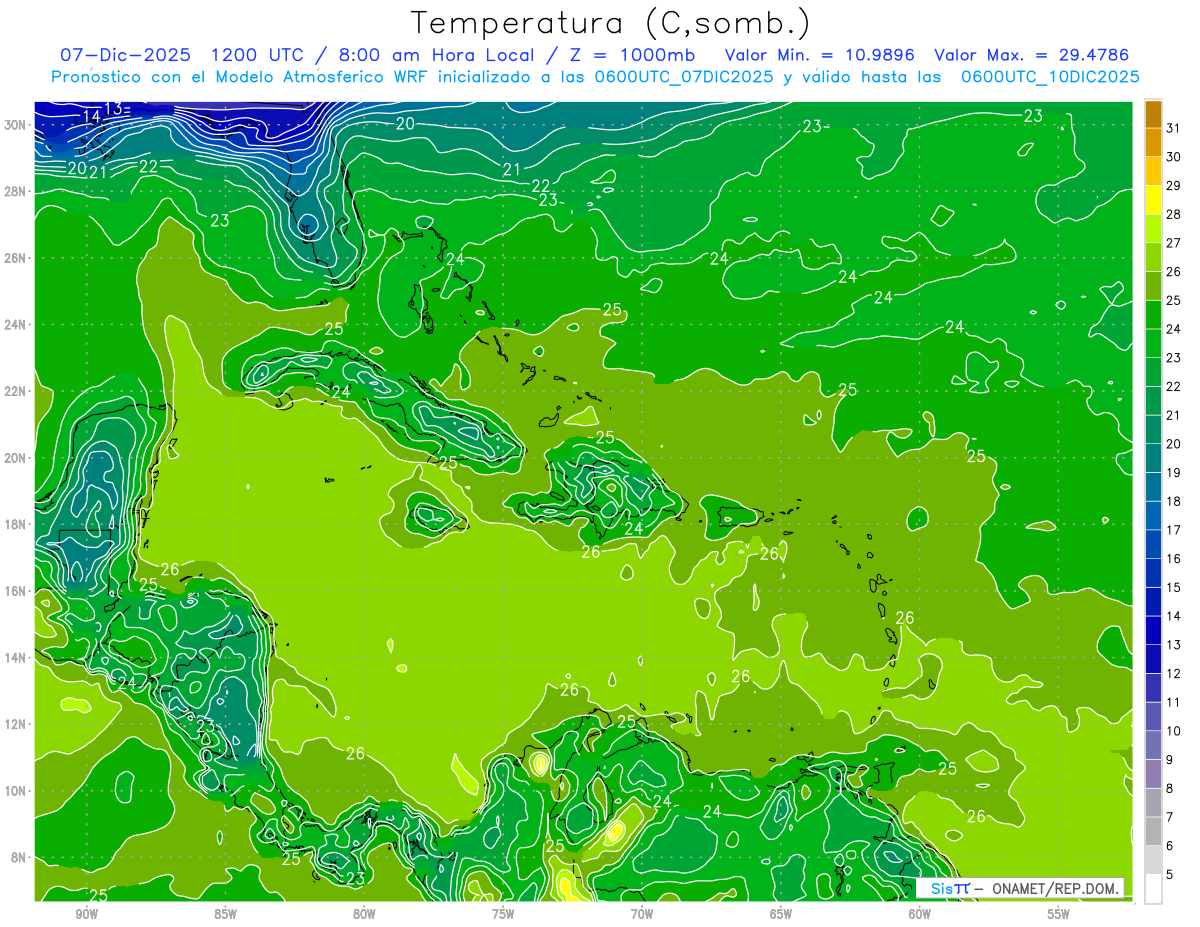
Task: Click the 'Temperatura (C,somb.)' chart title
Action: click(x=611, y=23)
